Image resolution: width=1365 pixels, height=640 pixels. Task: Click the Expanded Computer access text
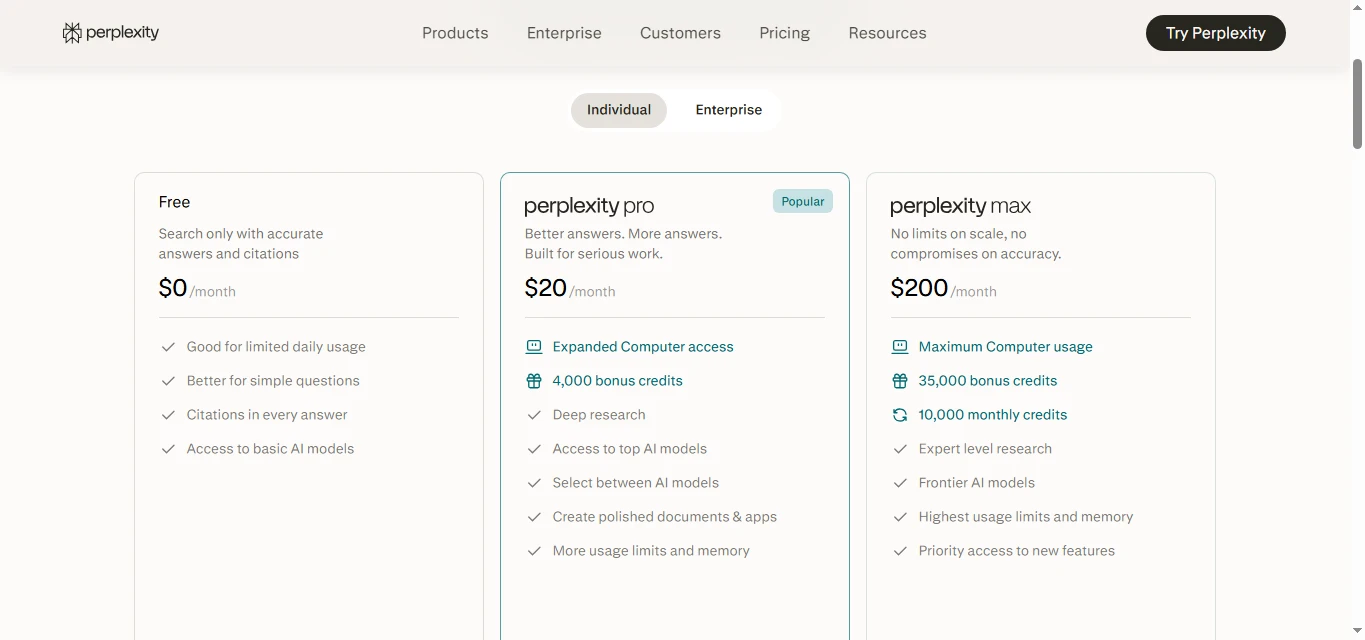click(643, 347)
